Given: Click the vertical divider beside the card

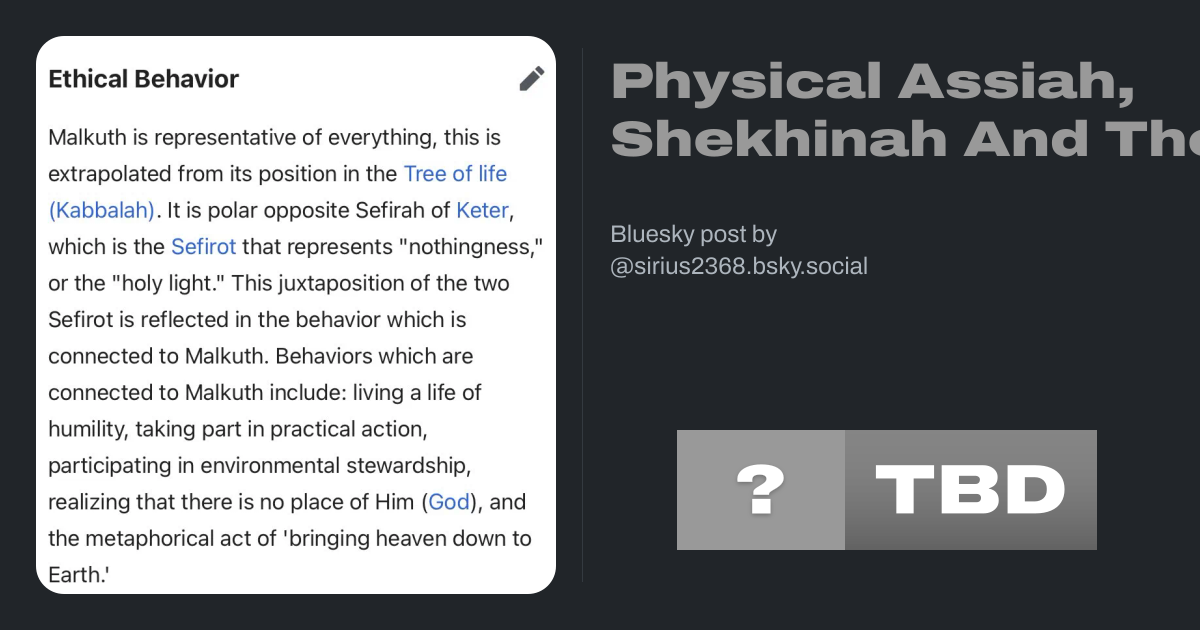Looking at the screenshot, I should point(583,315).
